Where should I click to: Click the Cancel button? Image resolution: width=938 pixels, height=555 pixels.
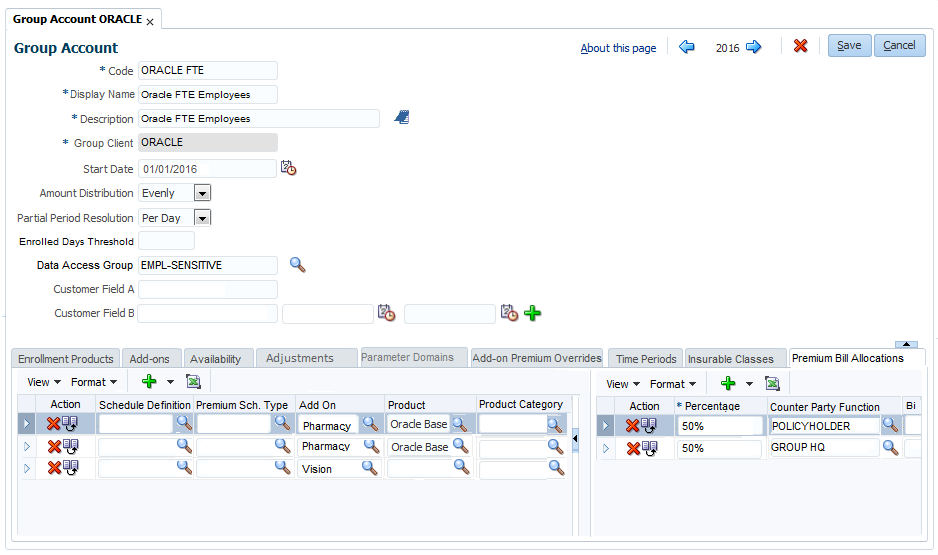899,45
